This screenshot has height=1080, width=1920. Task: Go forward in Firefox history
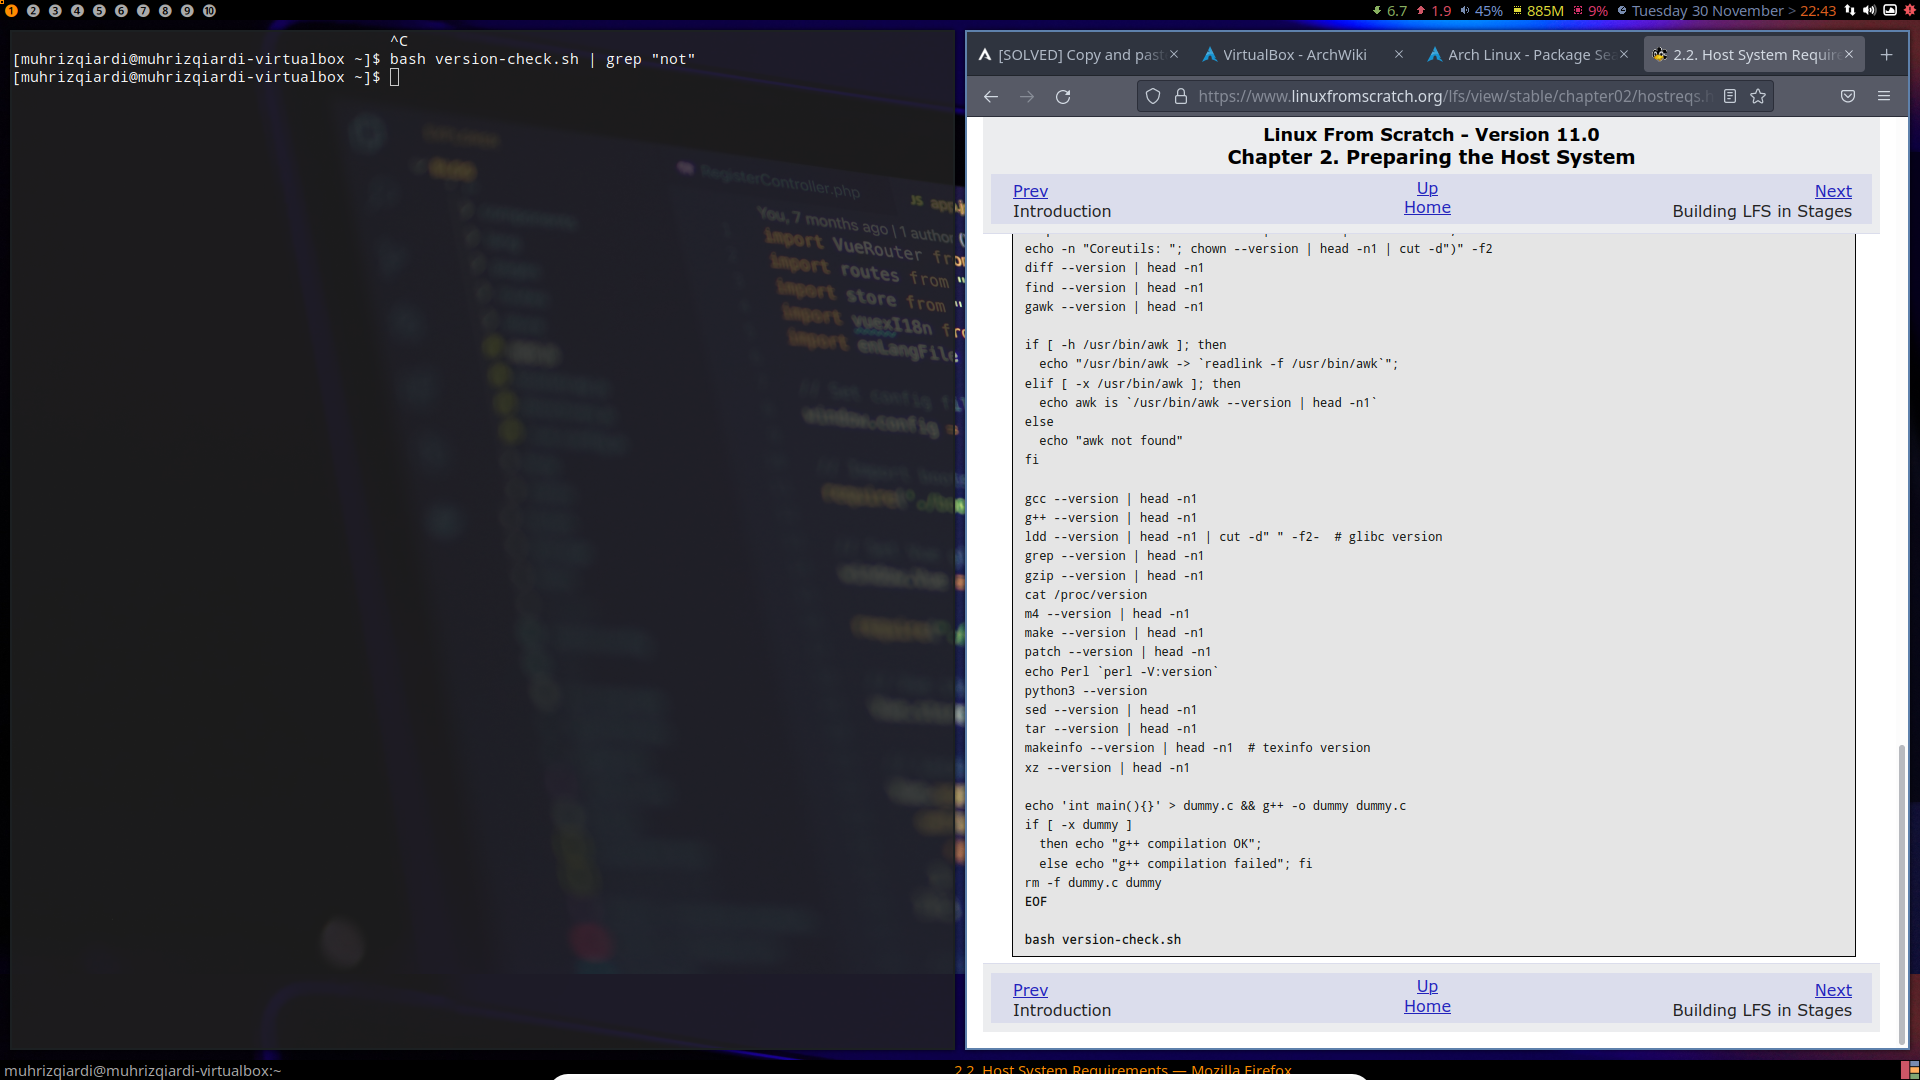[x=1027, y=96]
